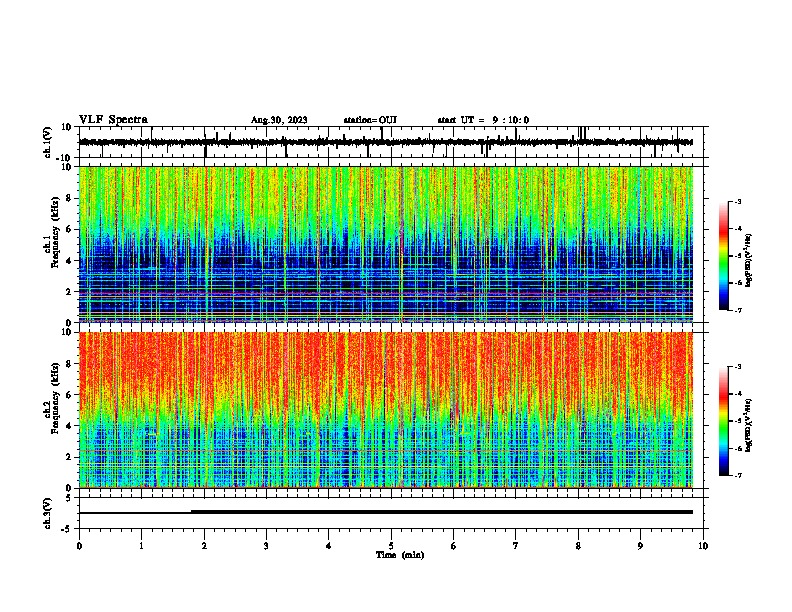
Task: Click the ch.1 spectrogram plot
Action: [386, 244]
